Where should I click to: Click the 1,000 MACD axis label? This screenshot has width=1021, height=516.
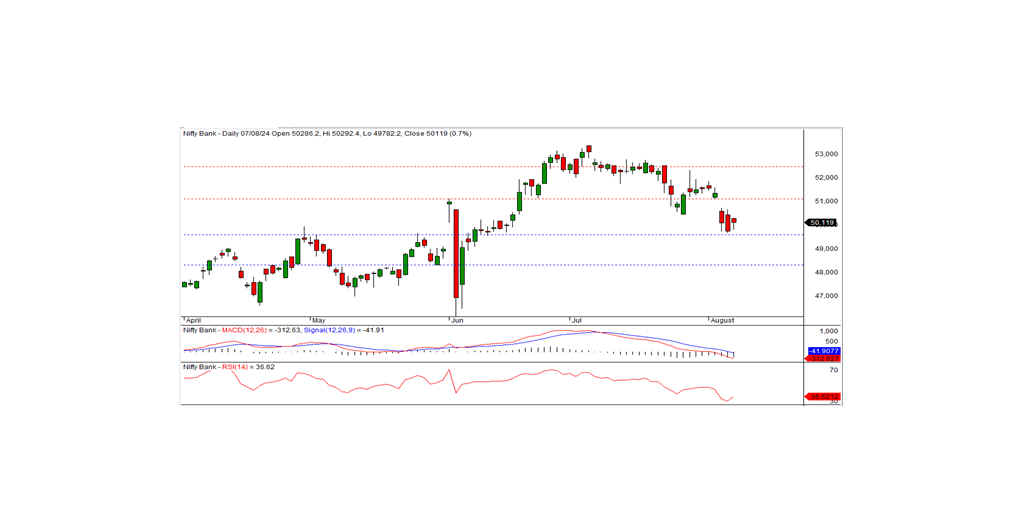[831, 331]
